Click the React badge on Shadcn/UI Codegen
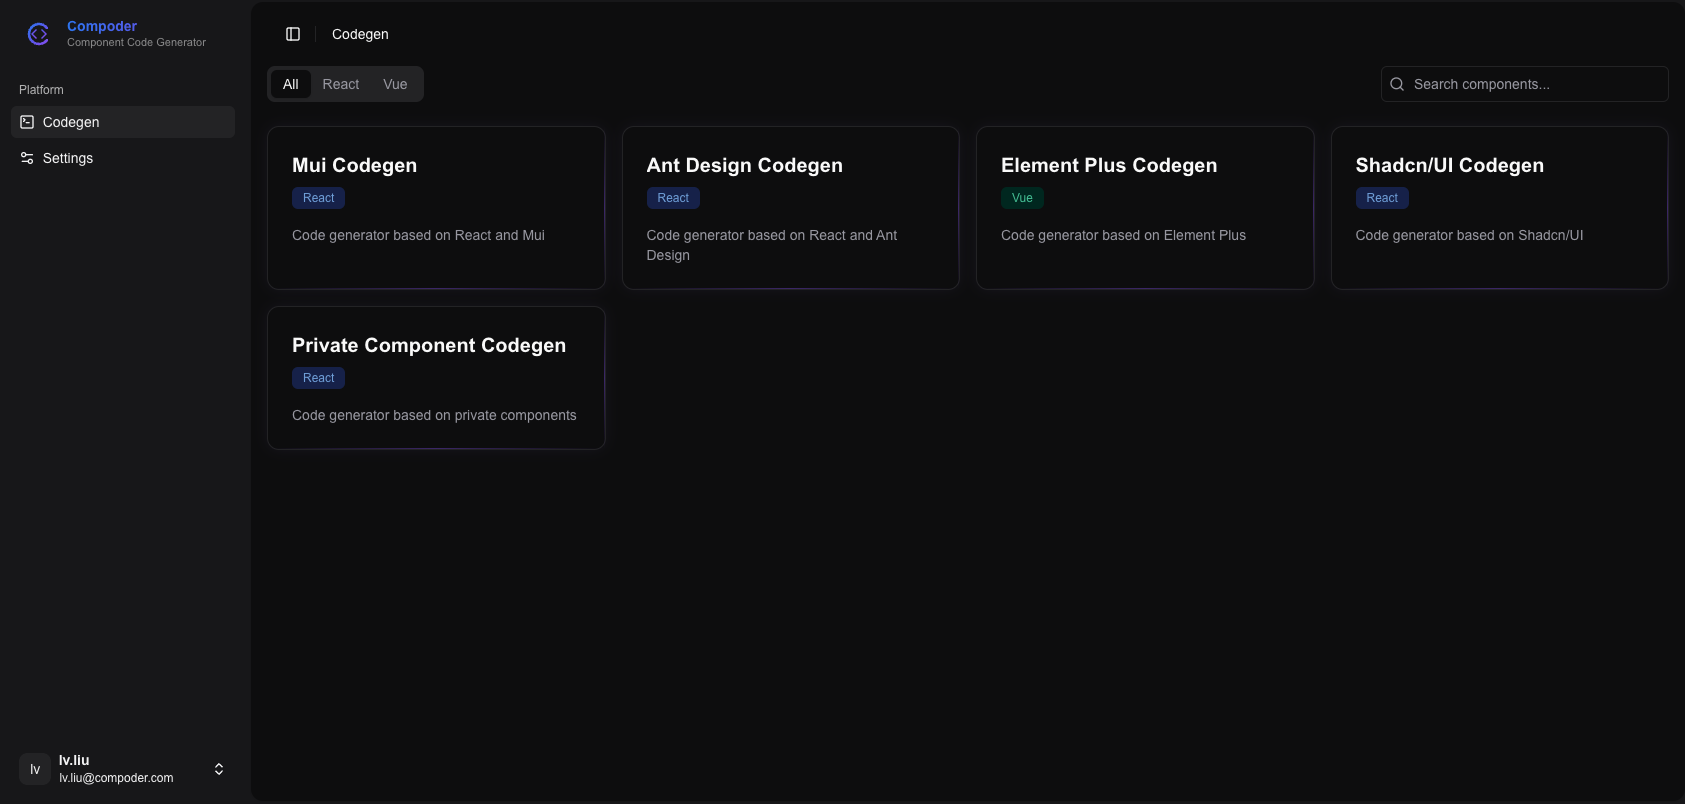 (x=1382, y=198)
